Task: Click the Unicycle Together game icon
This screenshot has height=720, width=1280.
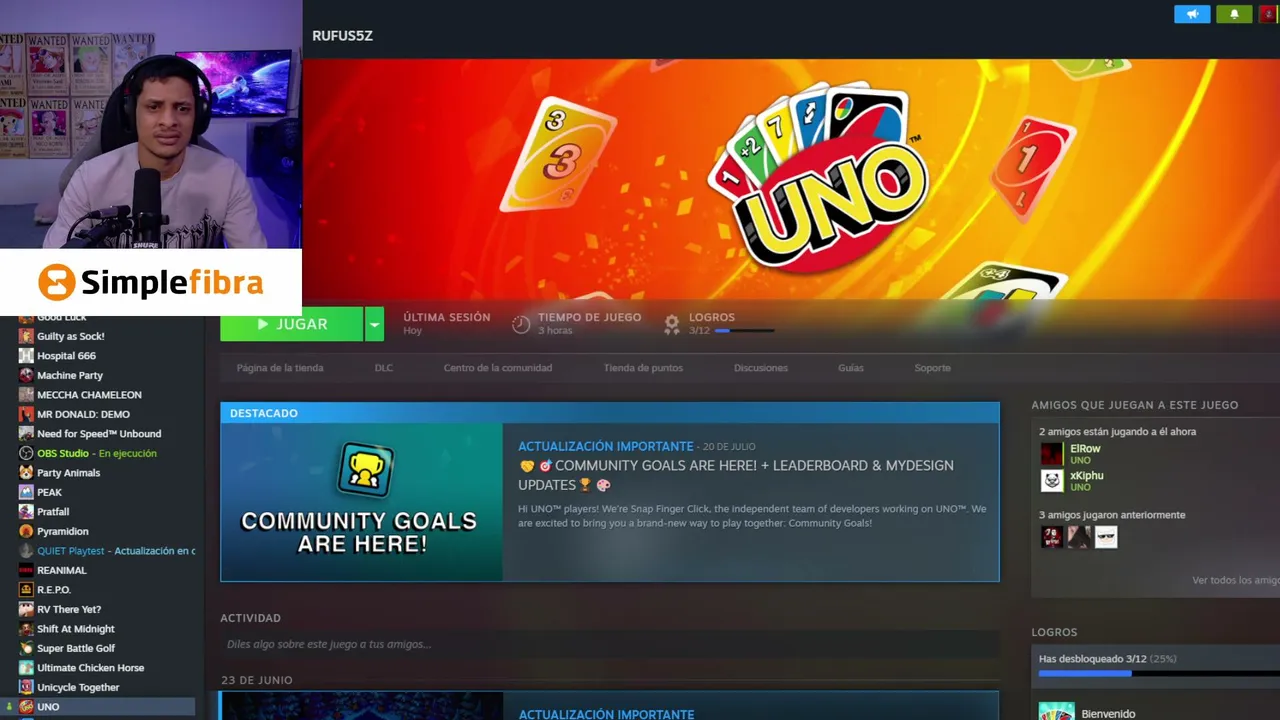Action: click(26, 687)
